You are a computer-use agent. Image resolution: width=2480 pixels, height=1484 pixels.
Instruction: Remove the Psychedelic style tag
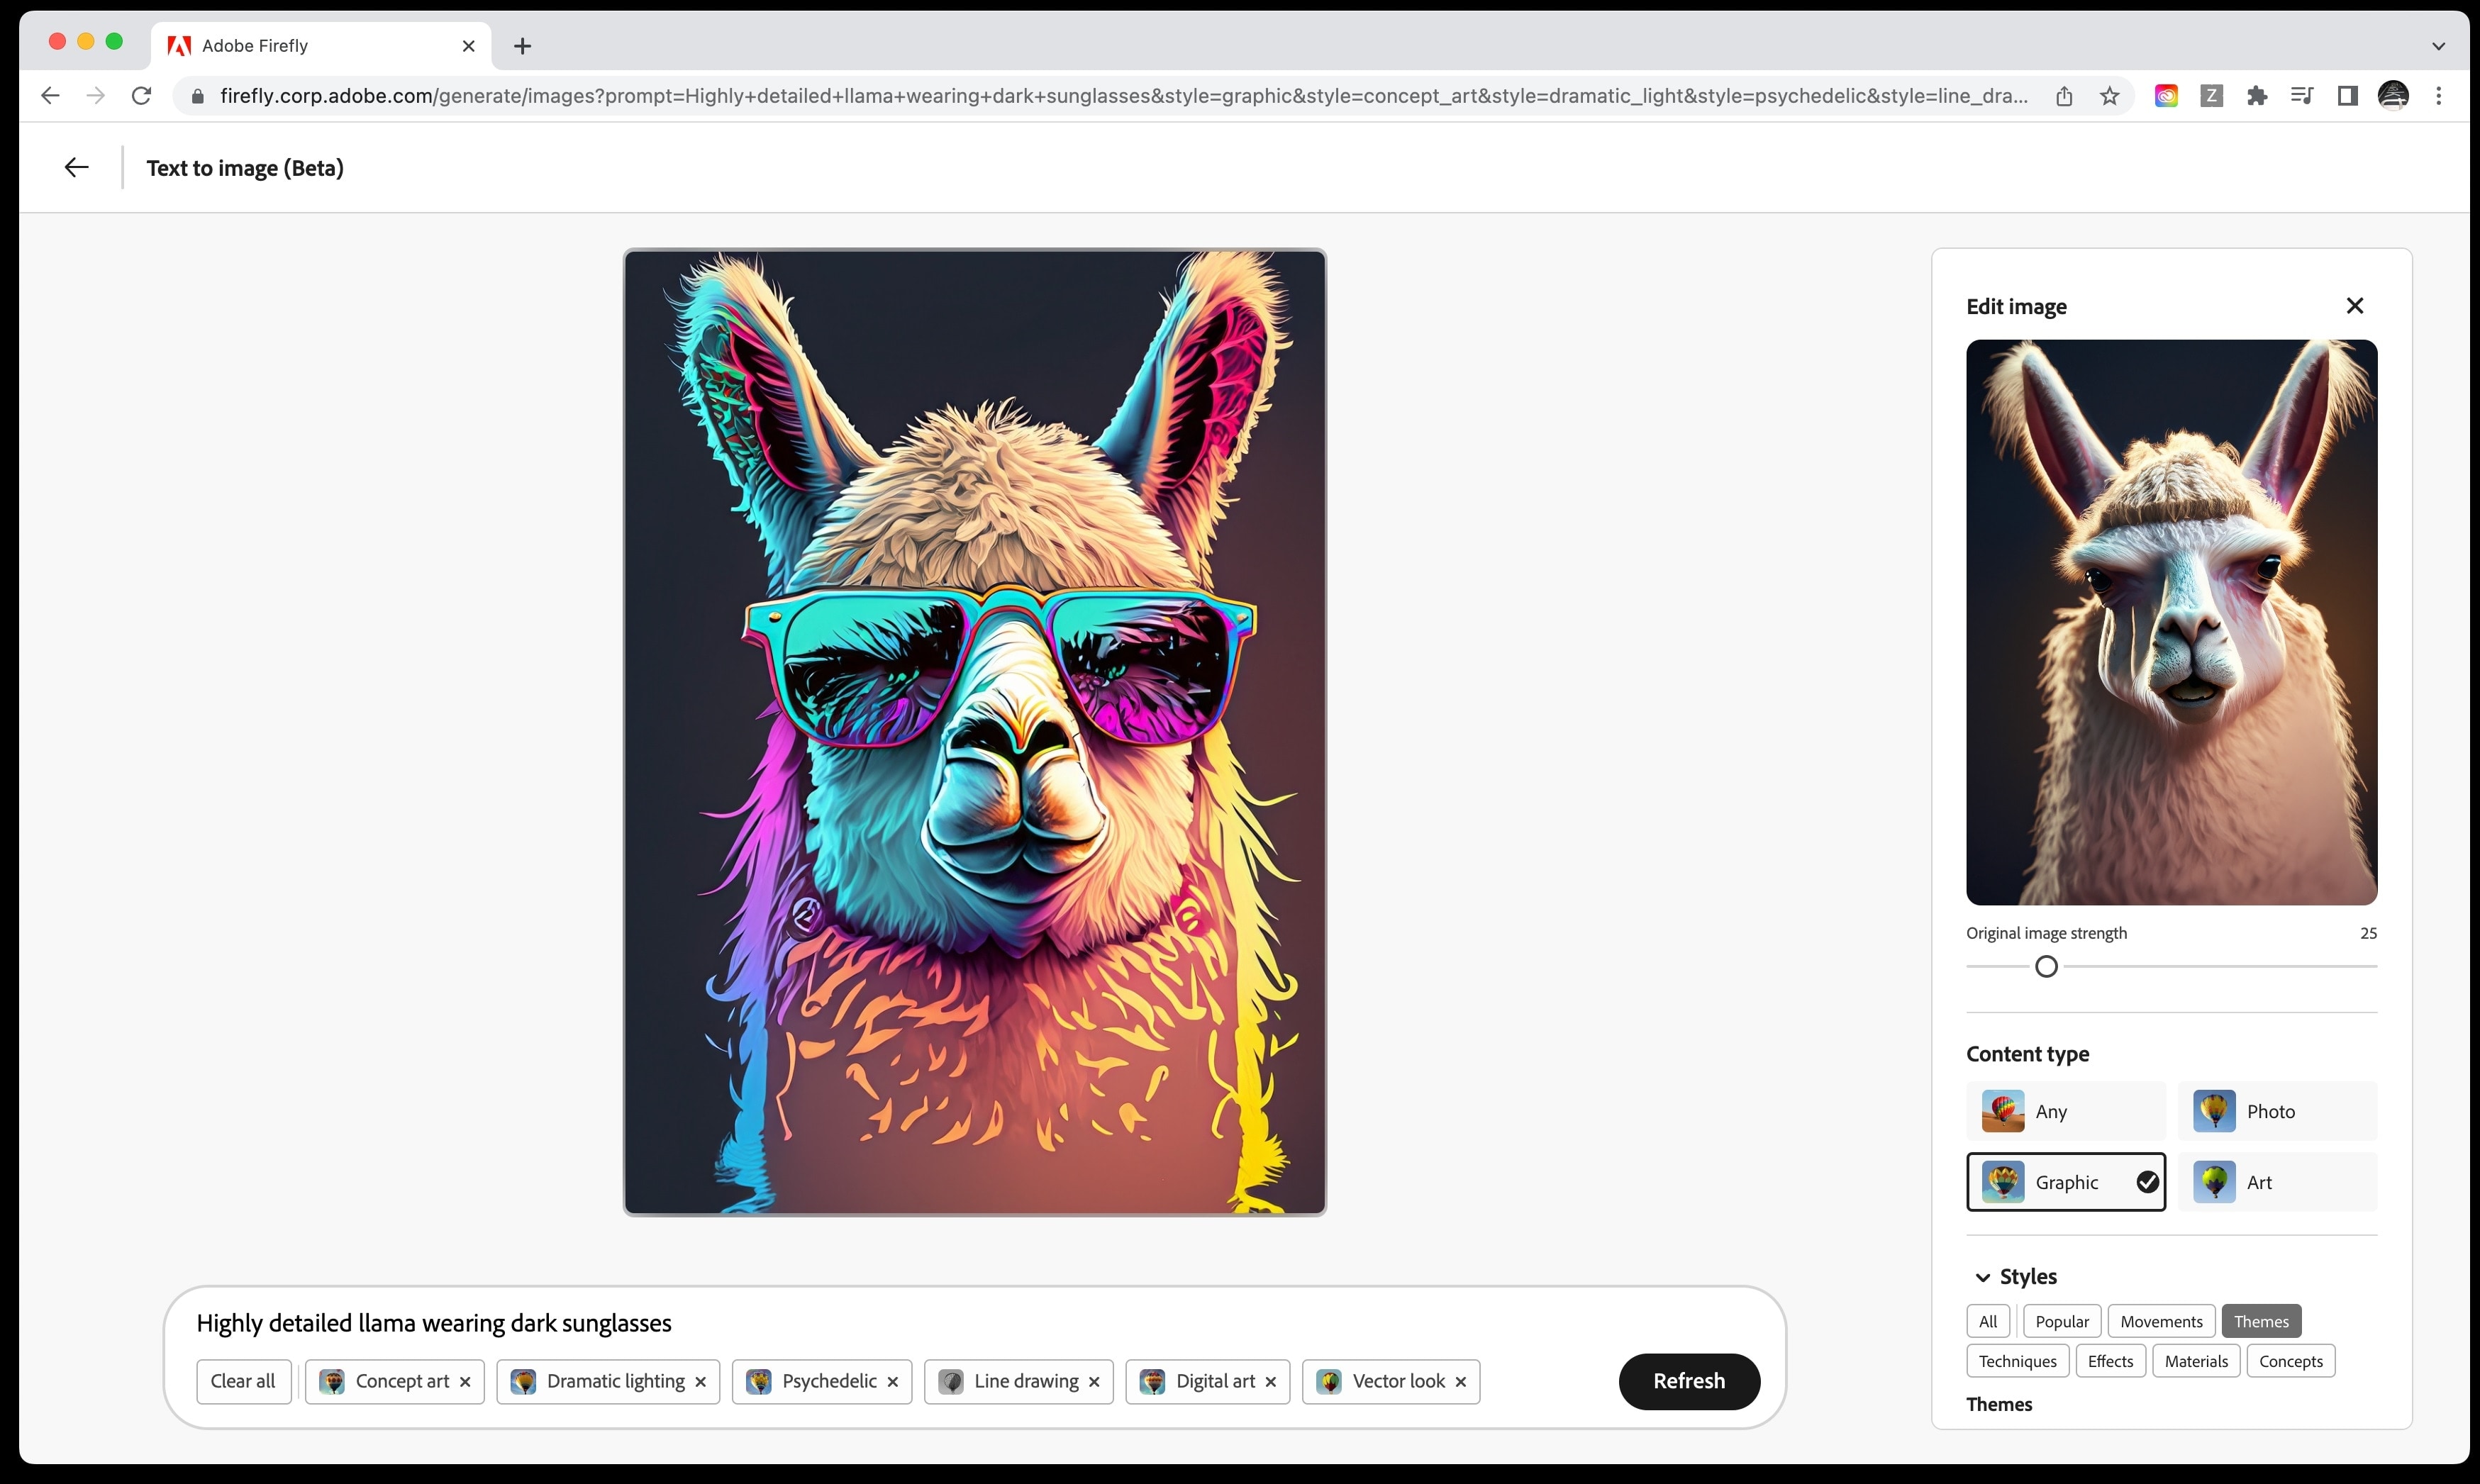tap(892, 1381)
